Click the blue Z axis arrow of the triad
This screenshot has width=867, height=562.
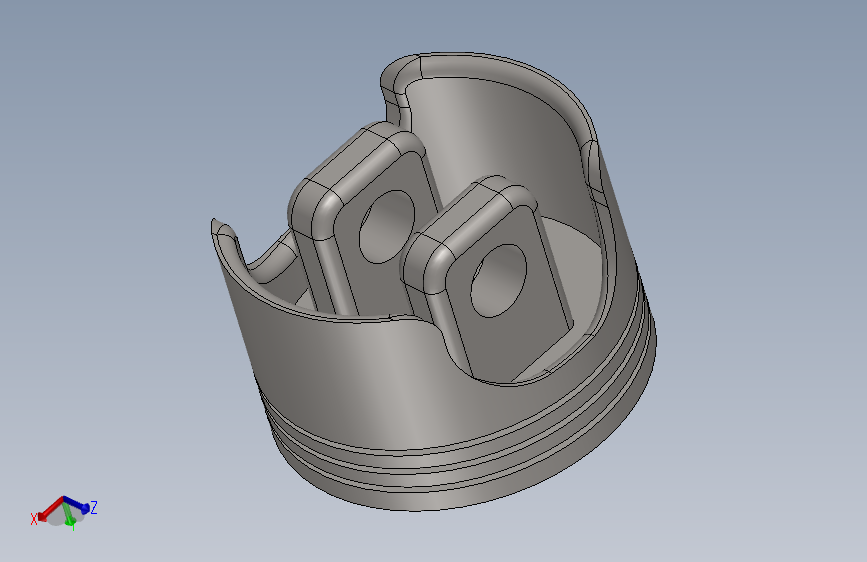coord(77,504)
